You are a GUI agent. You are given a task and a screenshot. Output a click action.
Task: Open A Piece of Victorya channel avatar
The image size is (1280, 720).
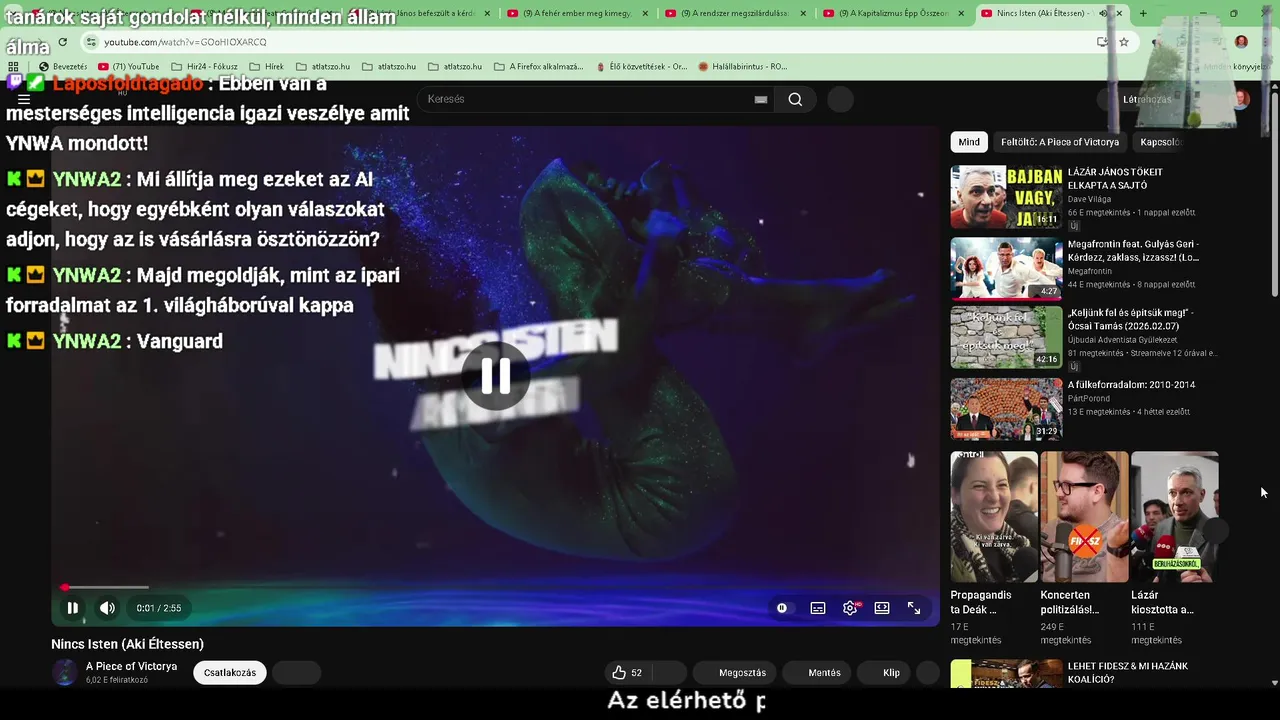(x=65, y=673)
